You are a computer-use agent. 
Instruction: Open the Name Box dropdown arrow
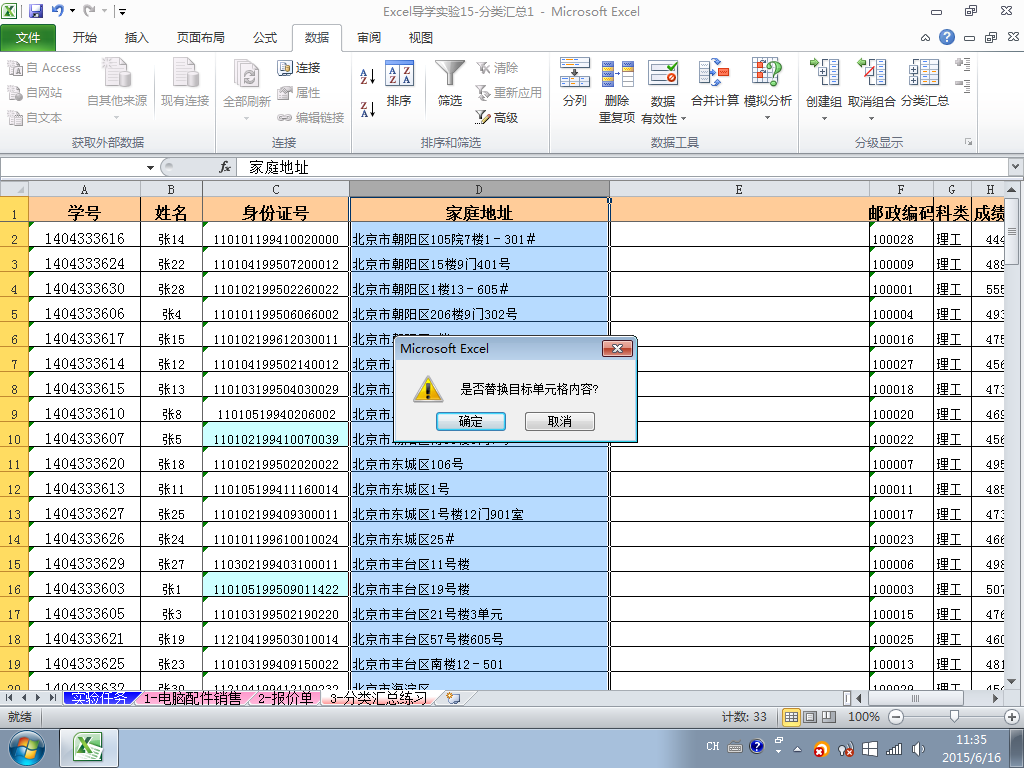pyautogui.click(x=150, y=168)
